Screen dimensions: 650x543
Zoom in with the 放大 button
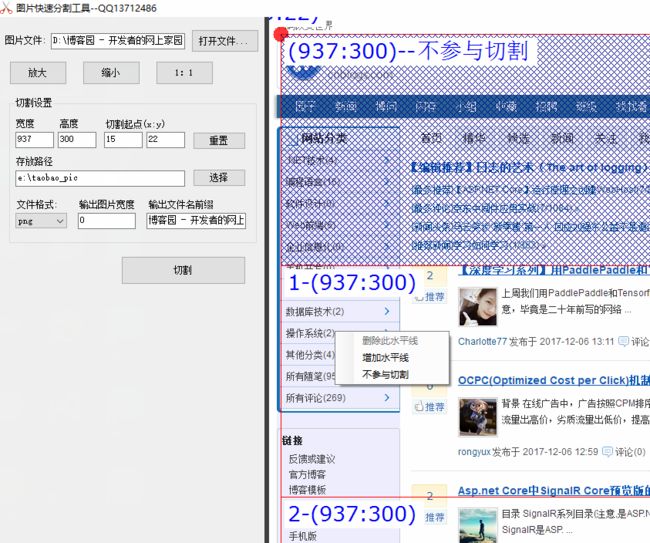coord(38,73)
